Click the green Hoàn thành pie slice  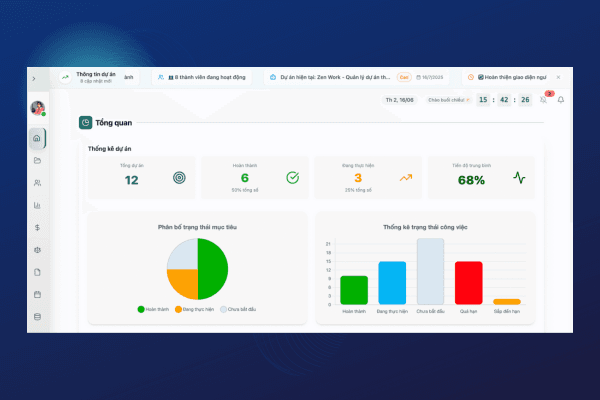(x=214, y=269)
